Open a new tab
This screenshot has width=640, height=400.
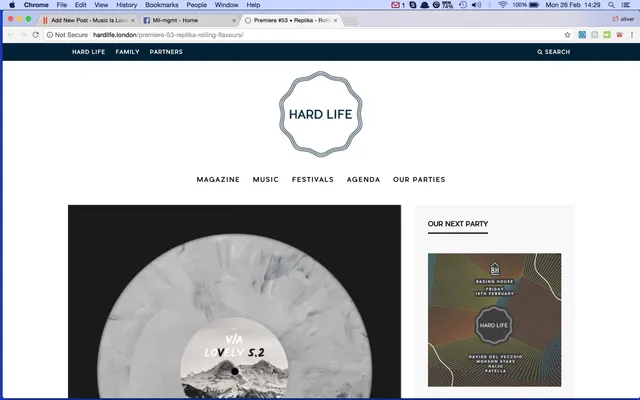point(351,20)
